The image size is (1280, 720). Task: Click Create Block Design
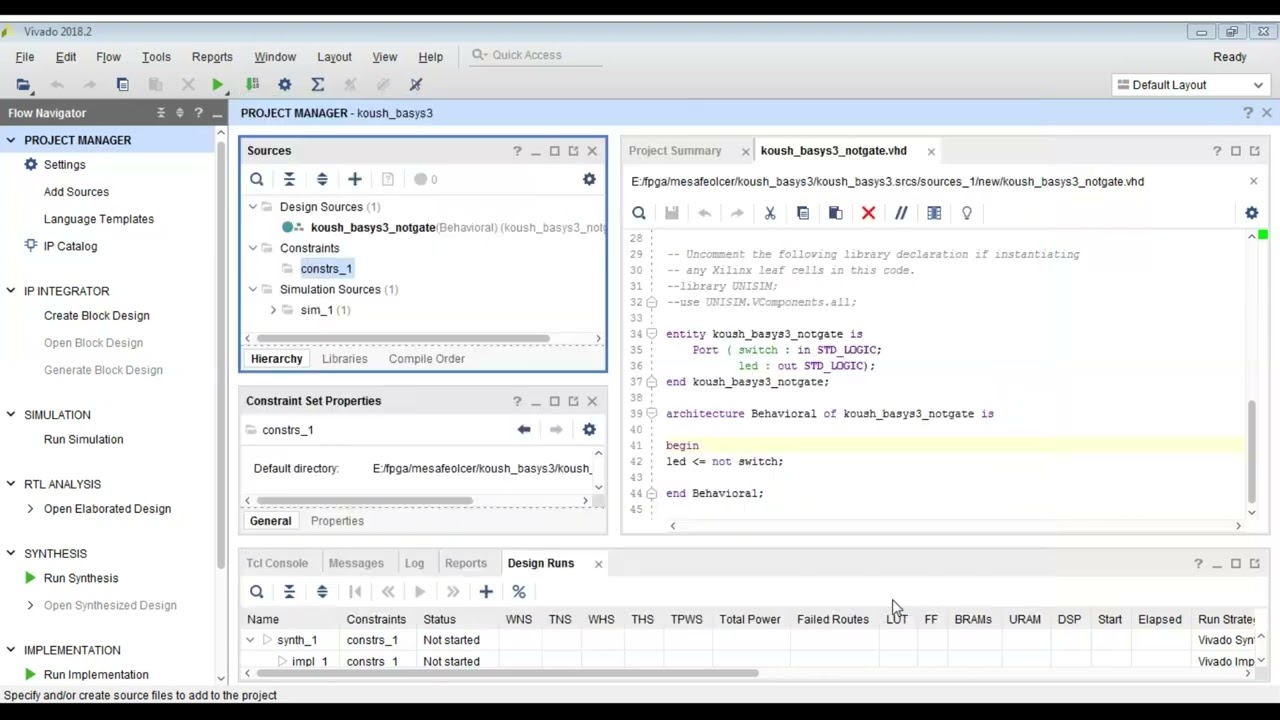click(96, 316)
